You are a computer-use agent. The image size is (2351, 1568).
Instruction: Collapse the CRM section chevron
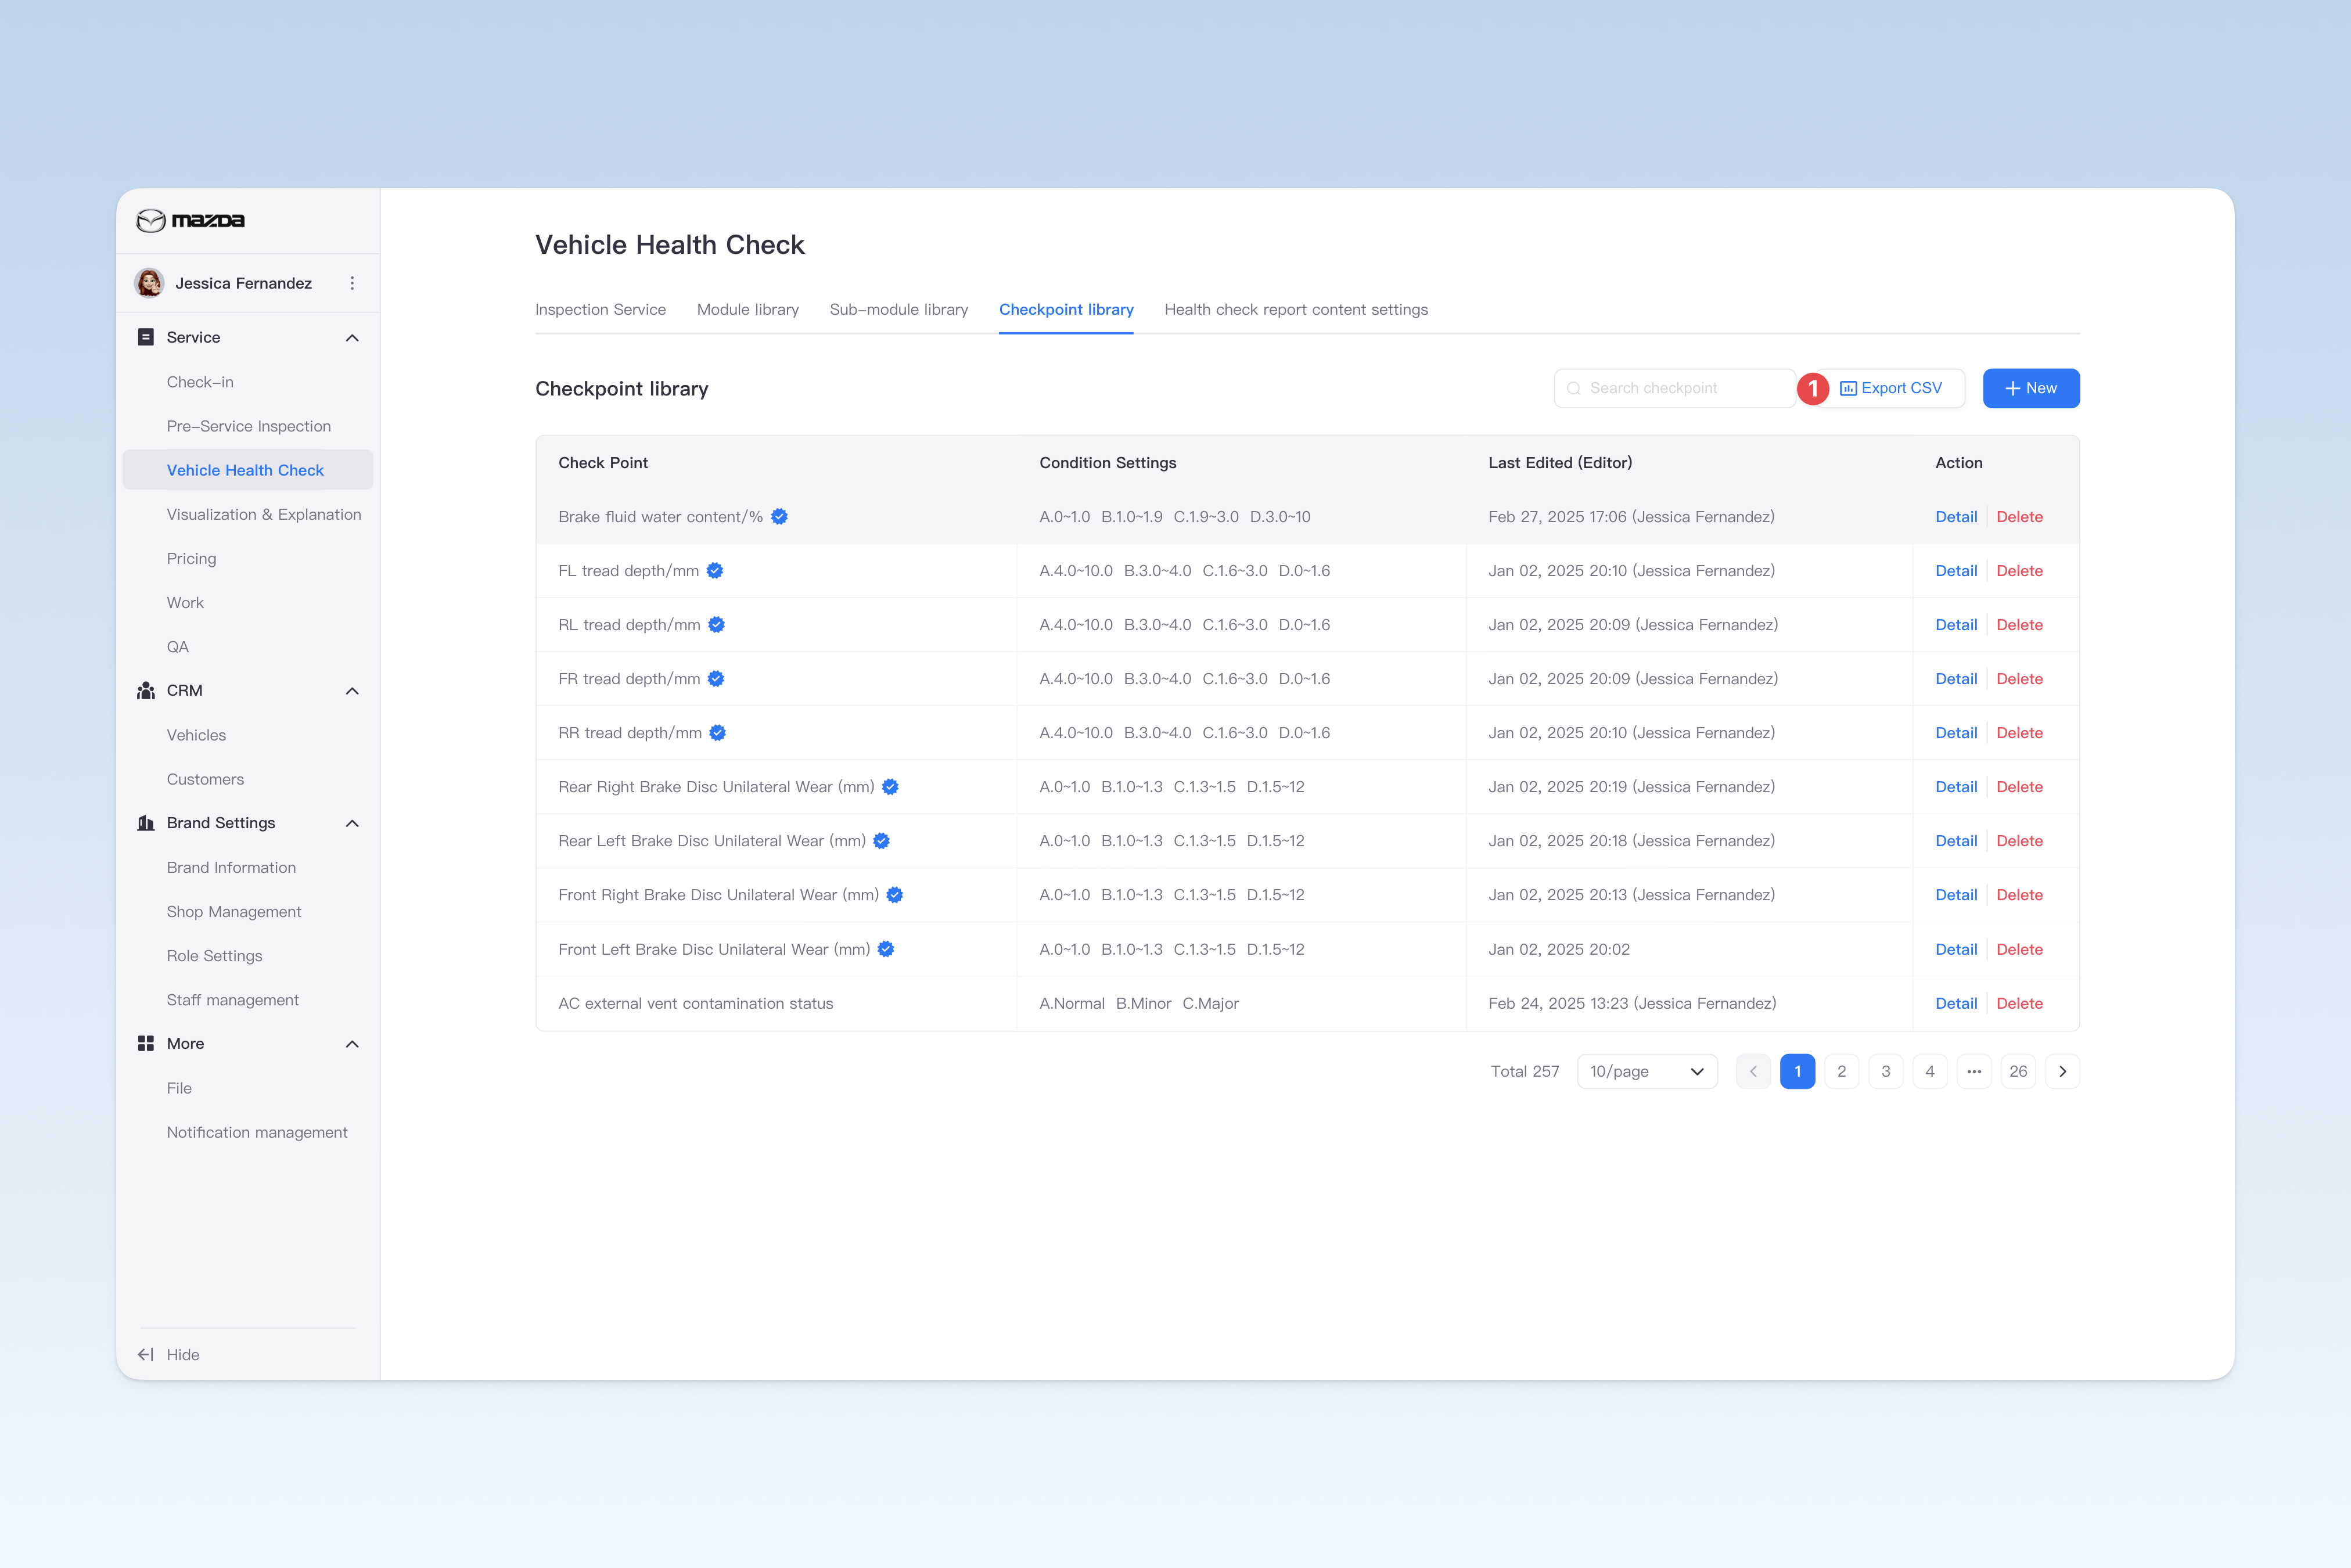pyautogui.click(x=352, y=691)
